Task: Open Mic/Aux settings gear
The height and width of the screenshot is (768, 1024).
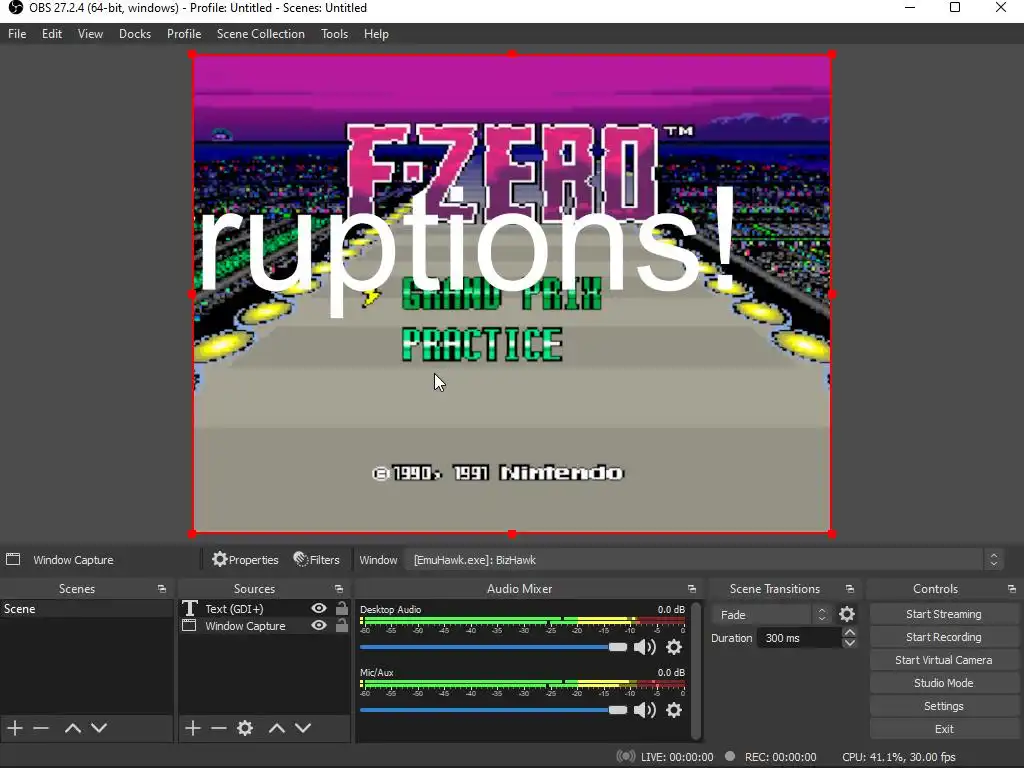Action: click(674, 710)
